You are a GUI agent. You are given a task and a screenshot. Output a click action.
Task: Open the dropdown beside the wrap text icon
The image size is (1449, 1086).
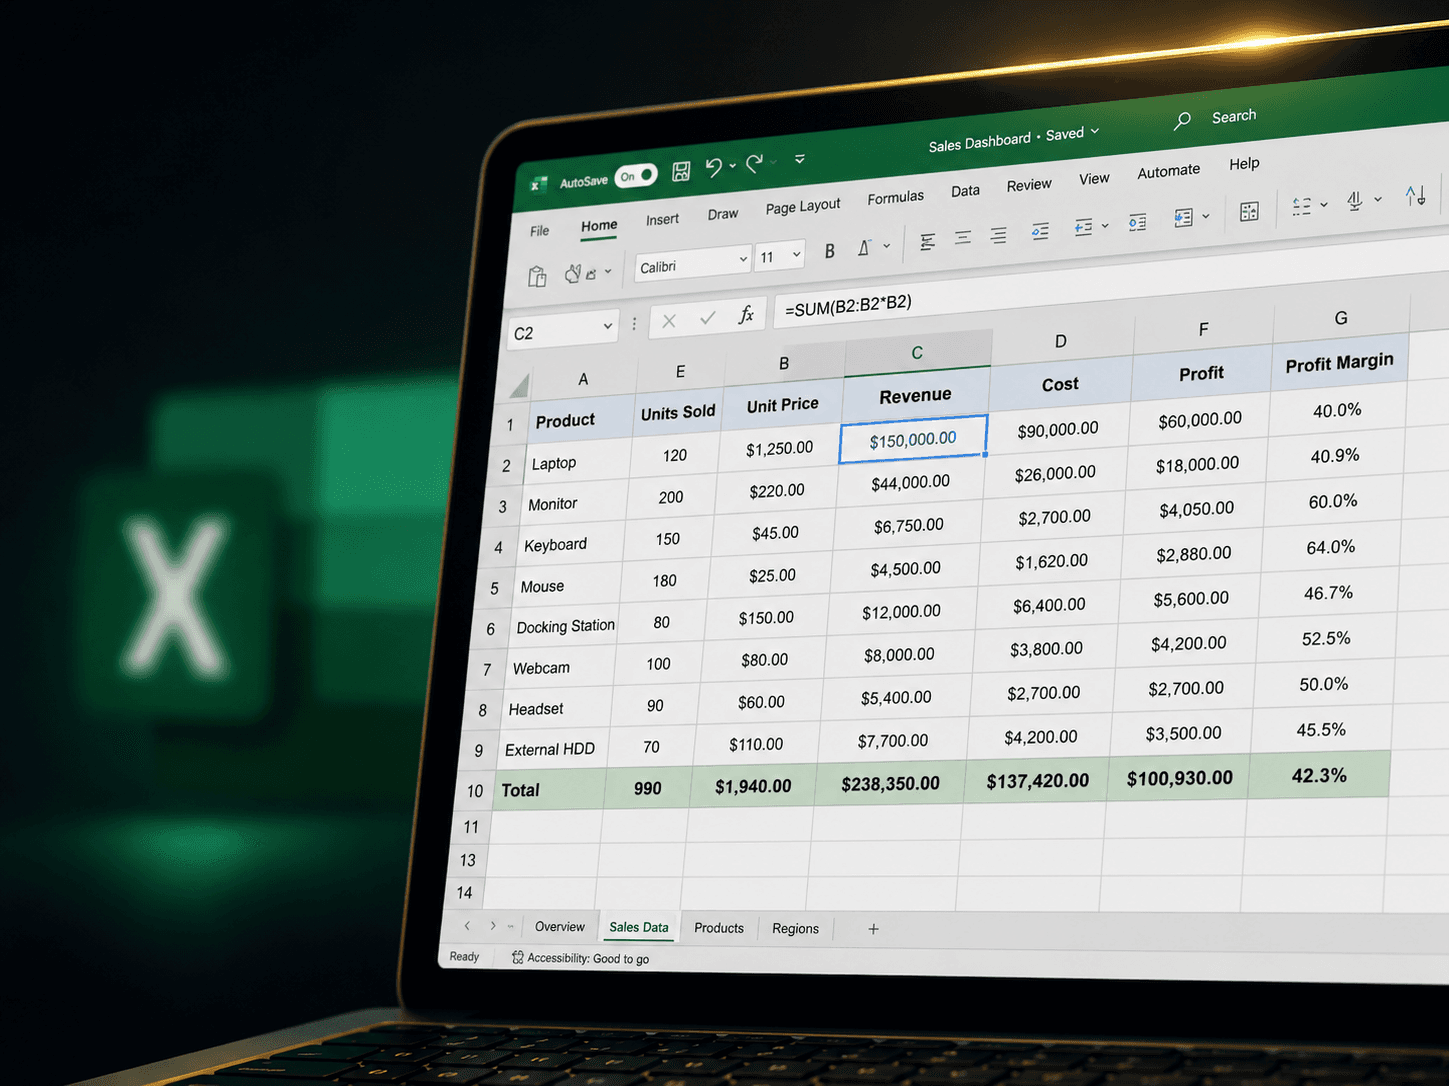[x=1105, y=226]
